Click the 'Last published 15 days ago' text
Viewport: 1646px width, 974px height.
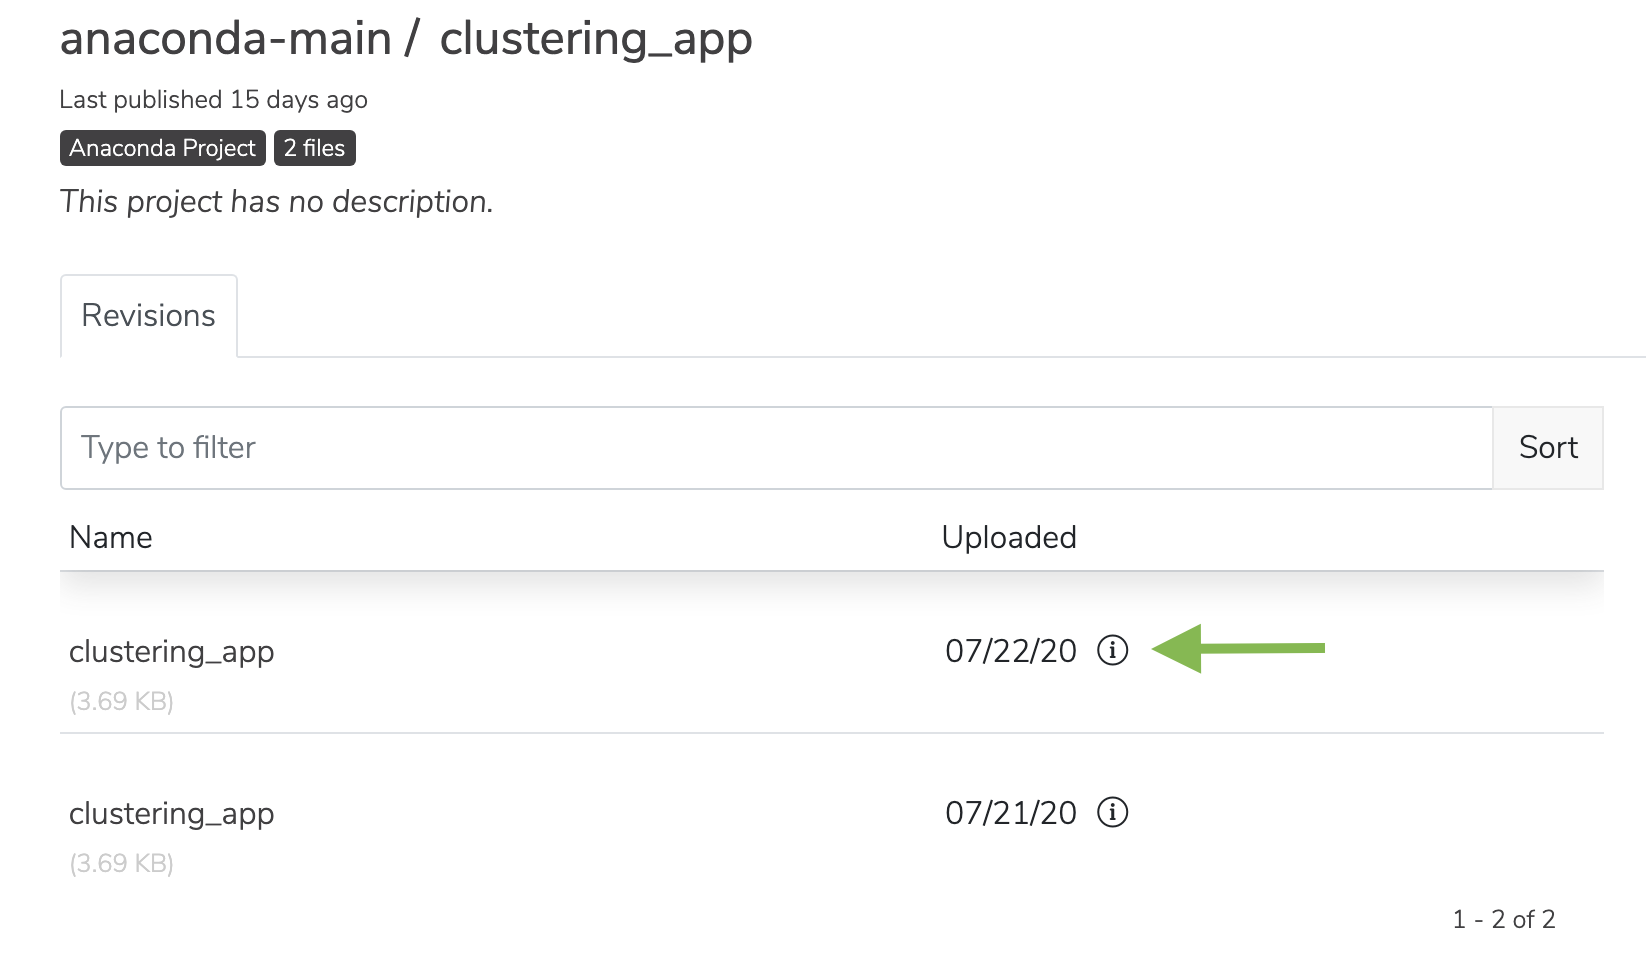point(214,100)
